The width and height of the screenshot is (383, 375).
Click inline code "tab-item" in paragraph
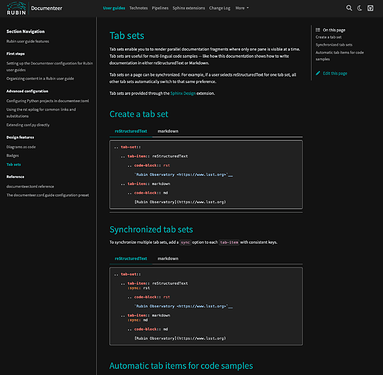pos(229,242)
